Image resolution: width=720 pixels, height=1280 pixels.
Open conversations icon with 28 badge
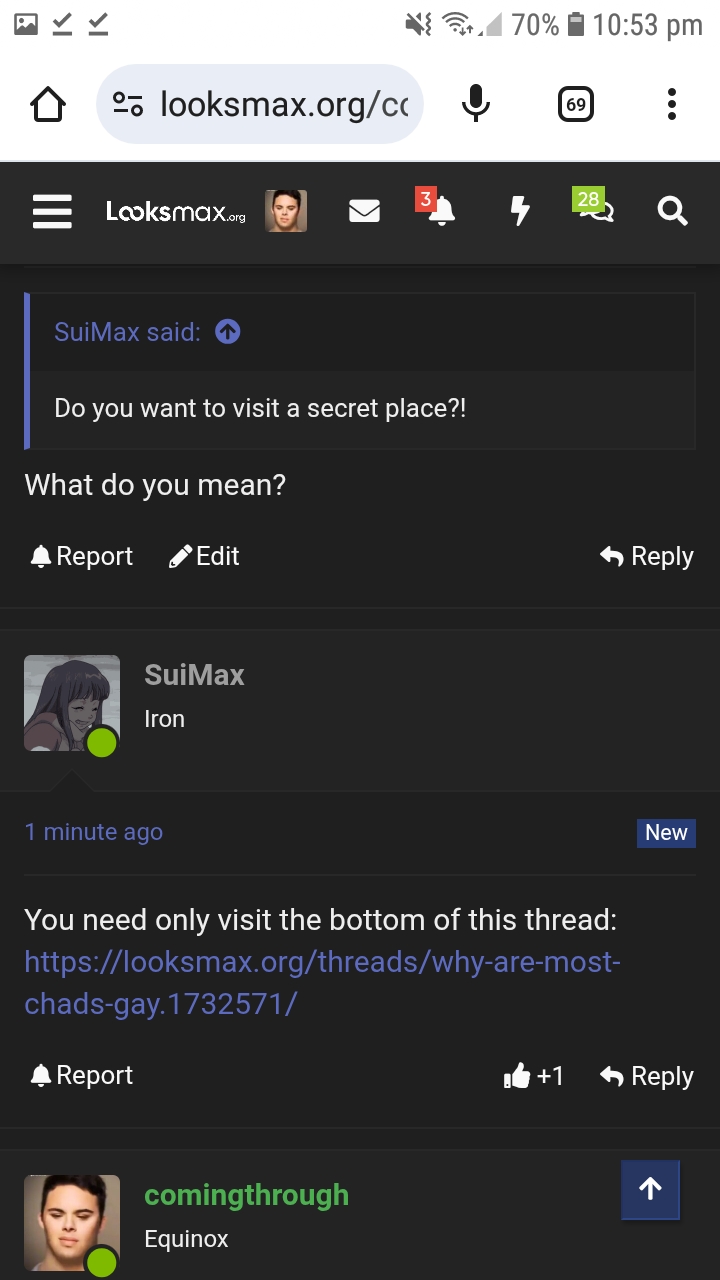pos(596,210)
